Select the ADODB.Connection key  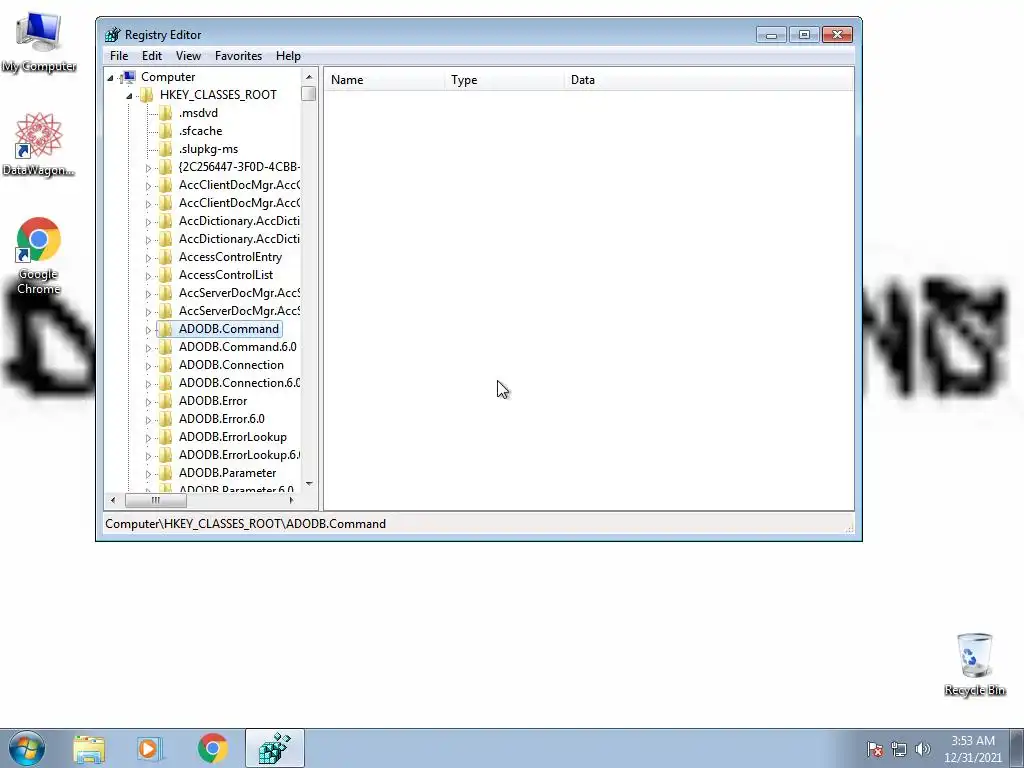click(x=231, y=364)
